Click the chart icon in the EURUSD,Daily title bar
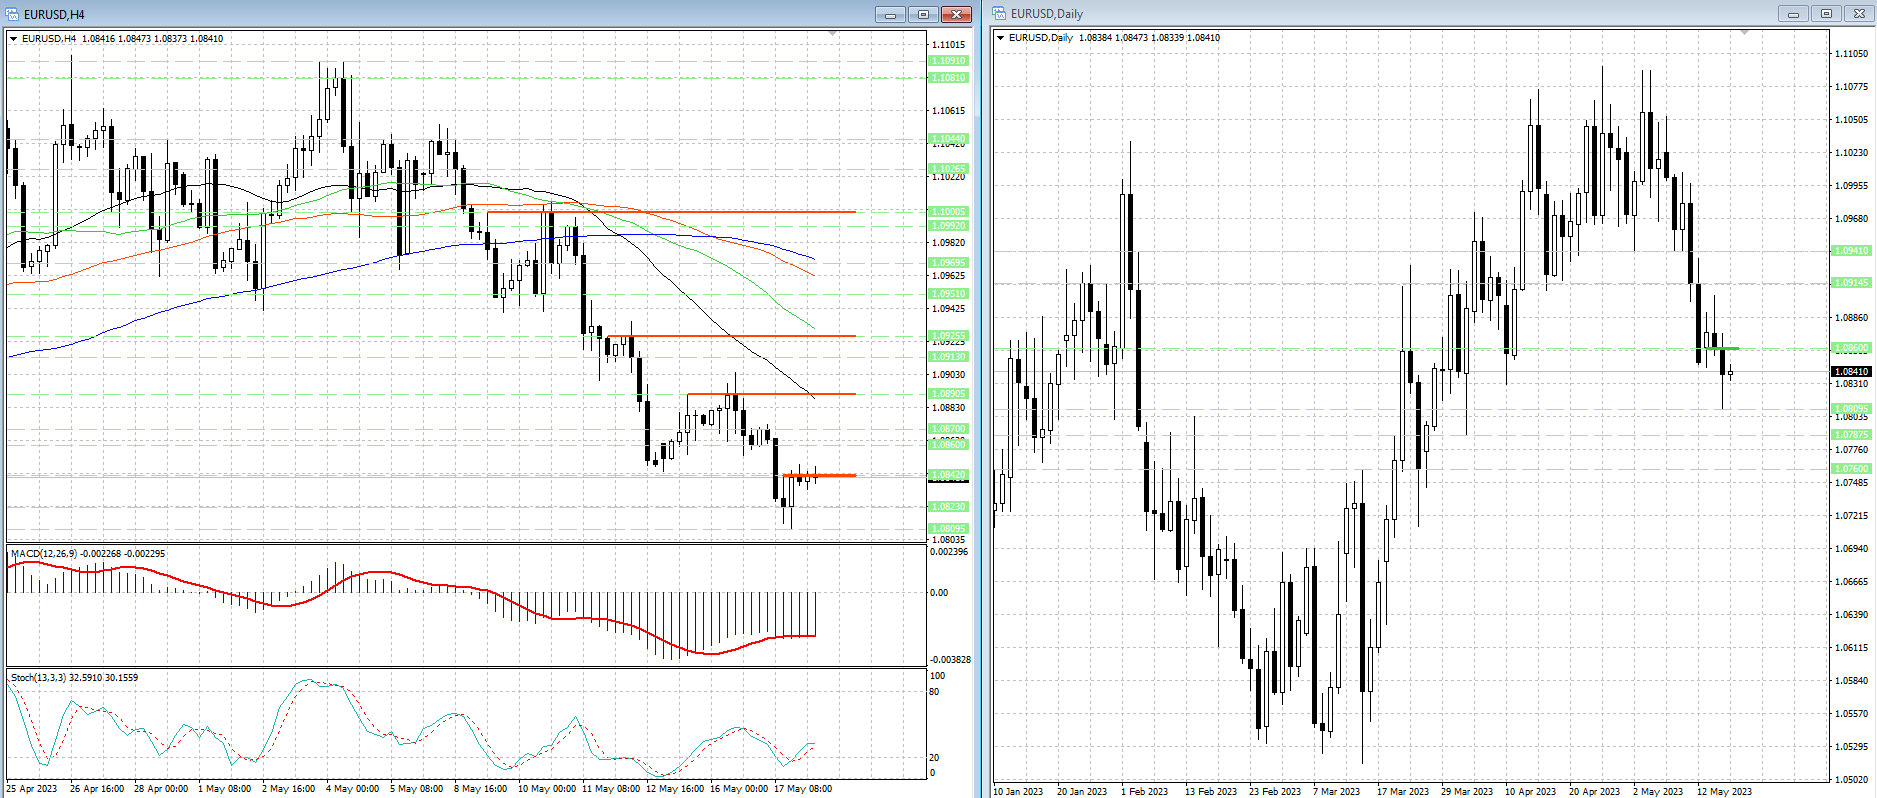 click(x=999, y=13)
